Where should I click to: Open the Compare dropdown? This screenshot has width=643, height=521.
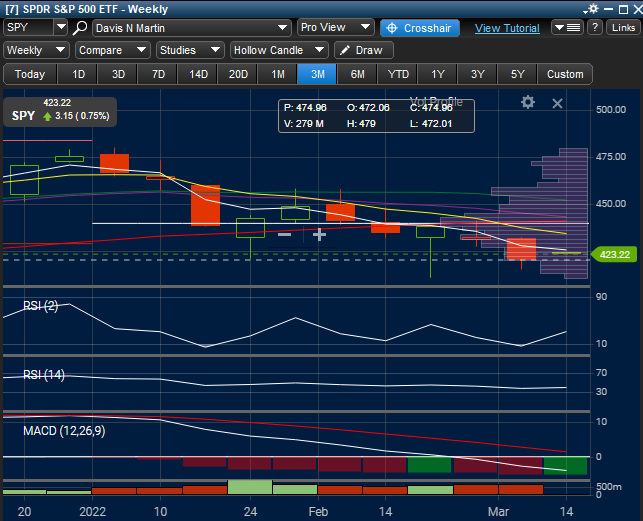pyautogui.click(x=113, y=50)
